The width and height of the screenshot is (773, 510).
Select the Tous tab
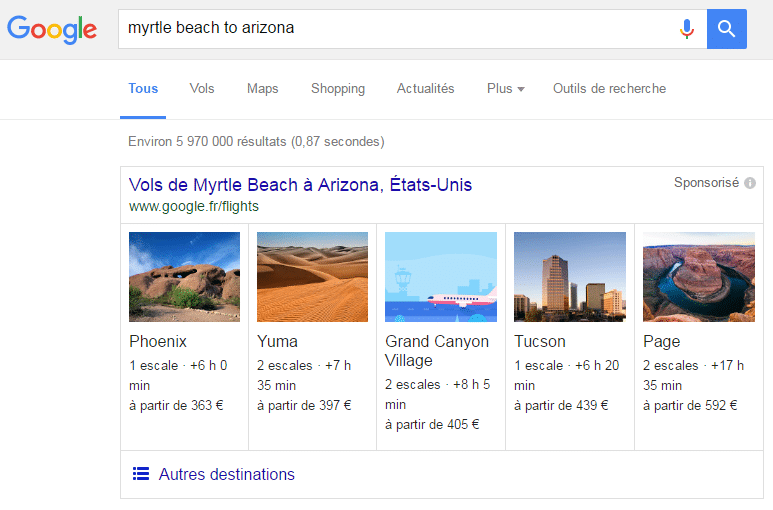143,89
